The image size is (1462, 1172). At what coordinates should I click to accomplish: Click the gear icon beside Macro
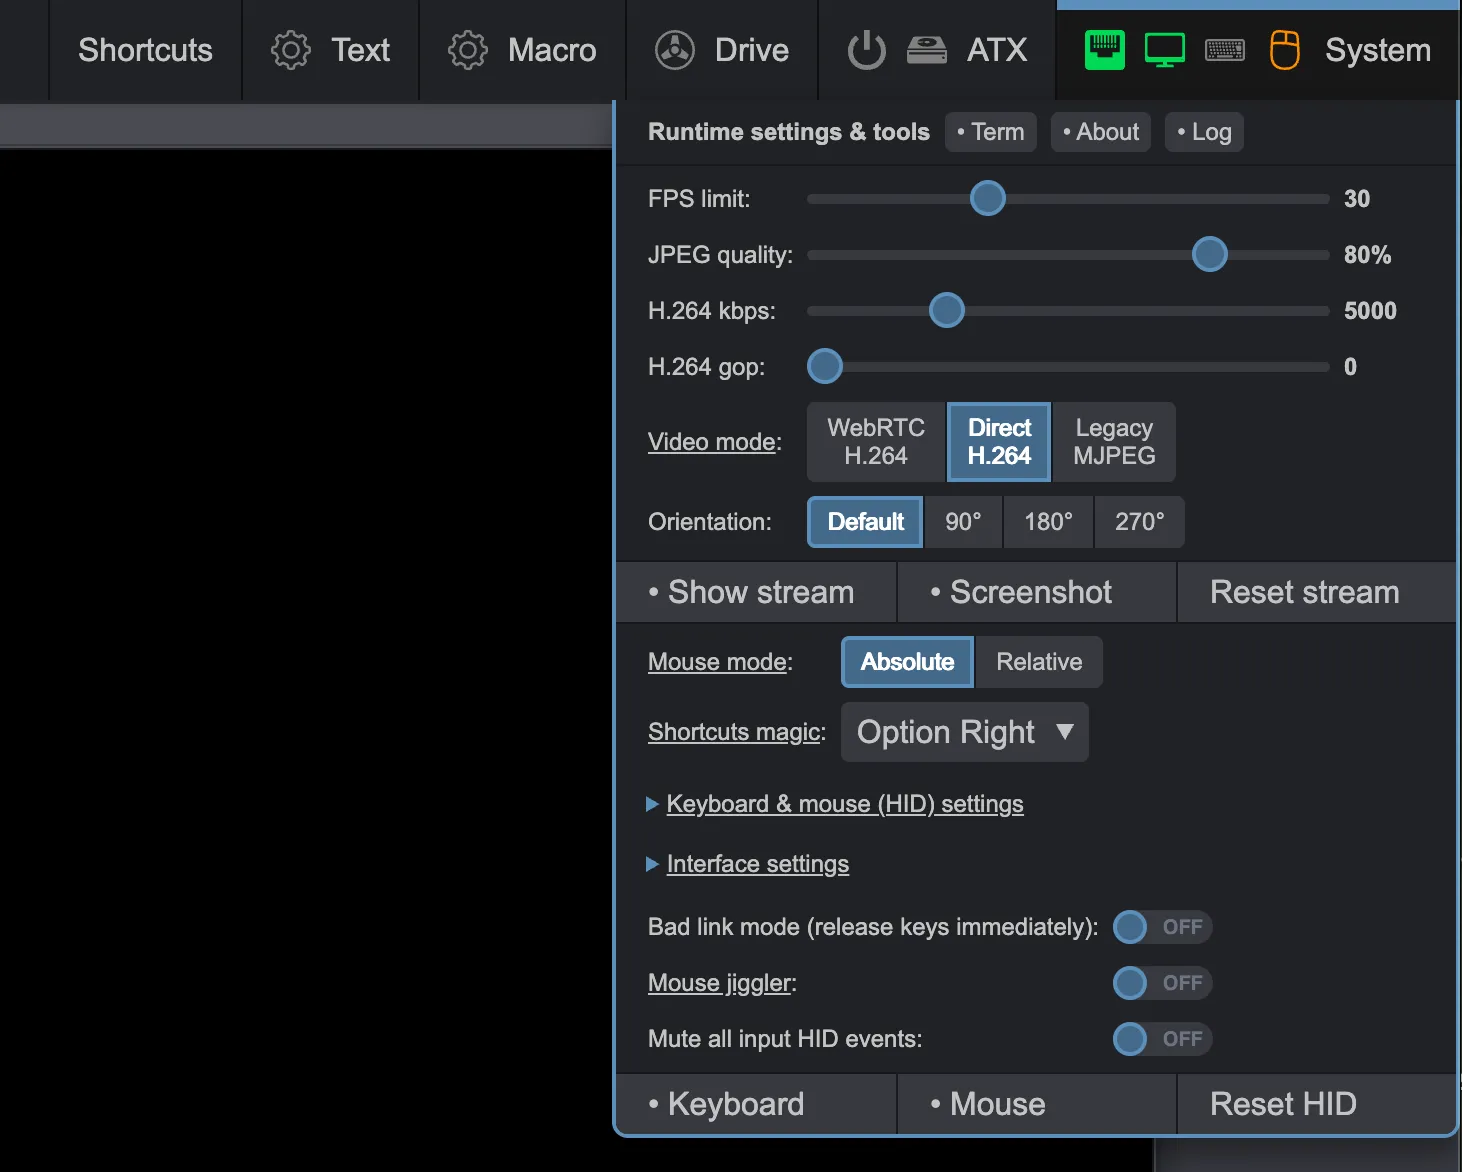point(467,50)
